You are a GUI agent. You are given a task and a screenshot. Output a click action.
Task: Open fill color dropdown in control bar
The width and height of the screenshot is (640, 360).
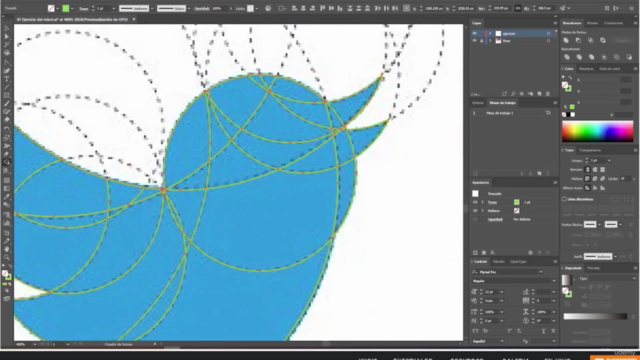point(58,8)
